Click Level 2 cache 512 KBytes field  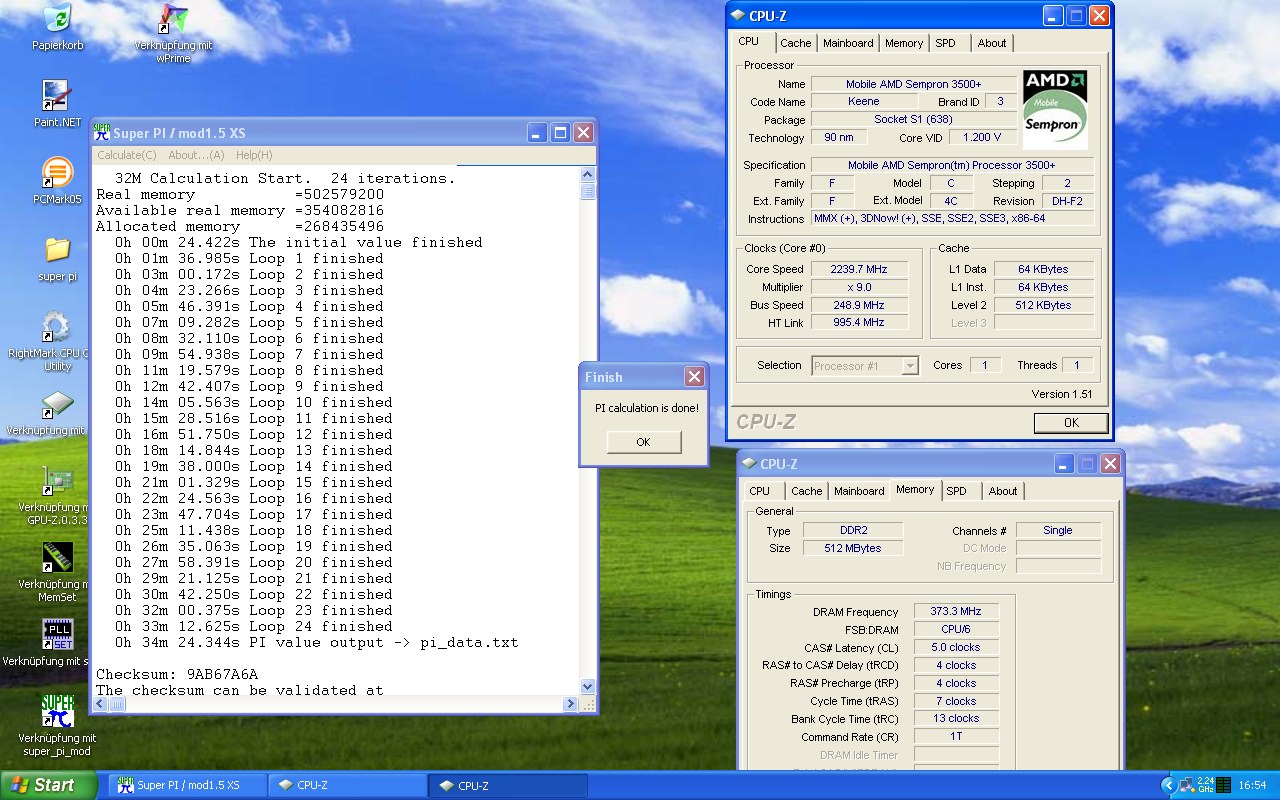[x=1044, y=305]
